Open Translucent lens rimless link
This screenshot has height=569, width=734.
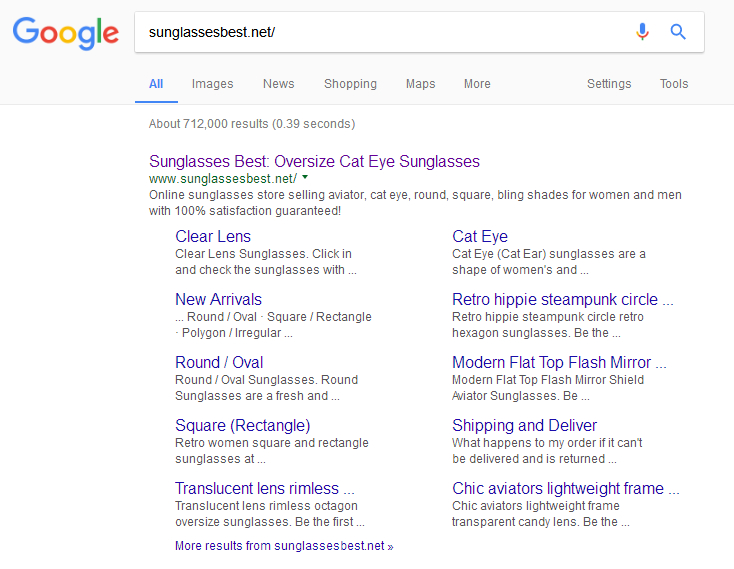pos(265,489)
